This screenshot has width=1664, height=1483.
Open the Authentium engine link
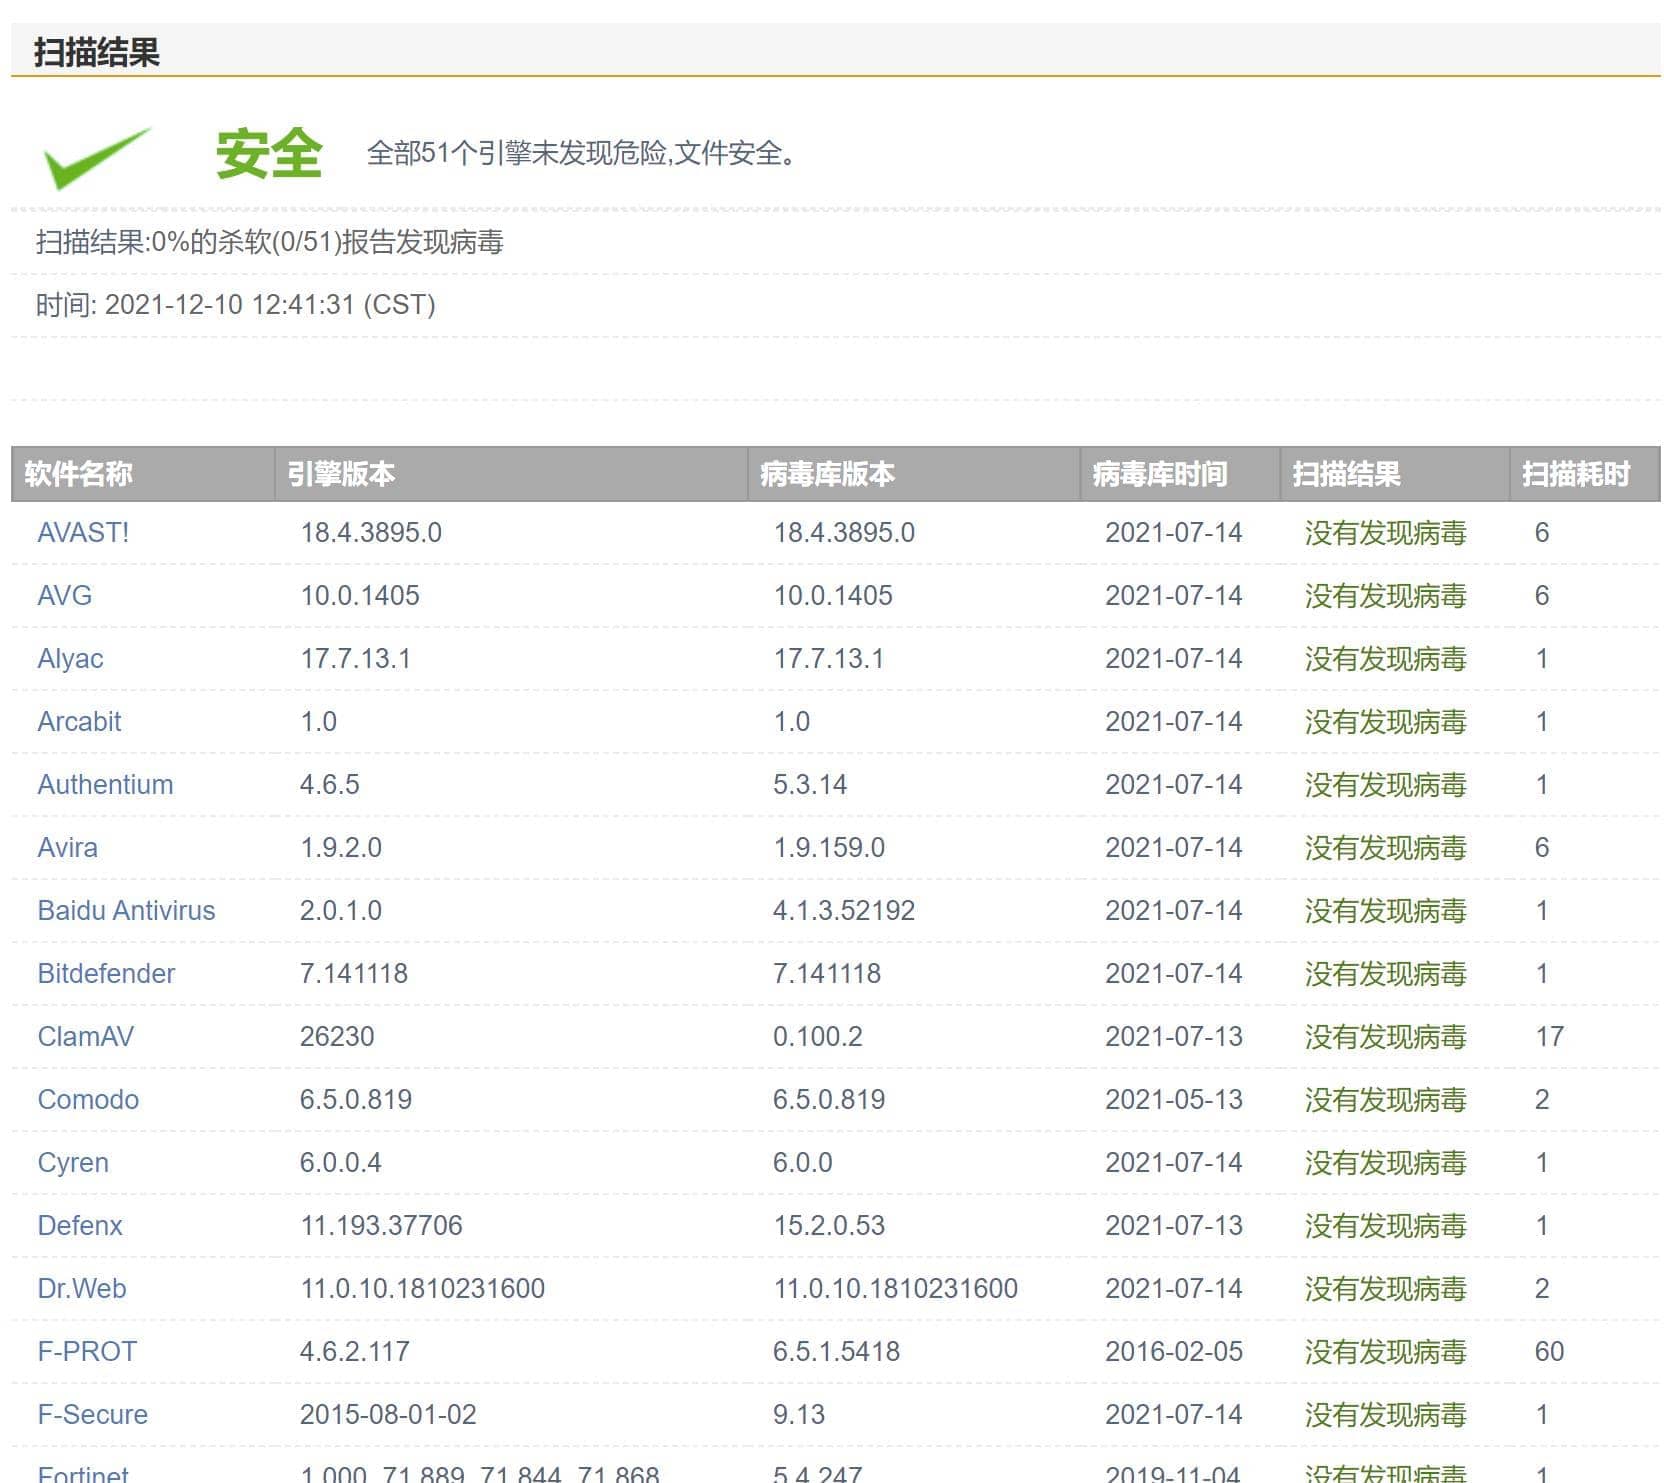[105, 784]
